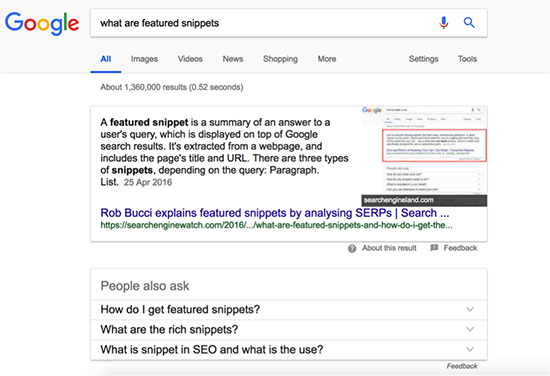Click the blue search magnifier icon
The width and height of the screenshot is (550, 376).
469,23
